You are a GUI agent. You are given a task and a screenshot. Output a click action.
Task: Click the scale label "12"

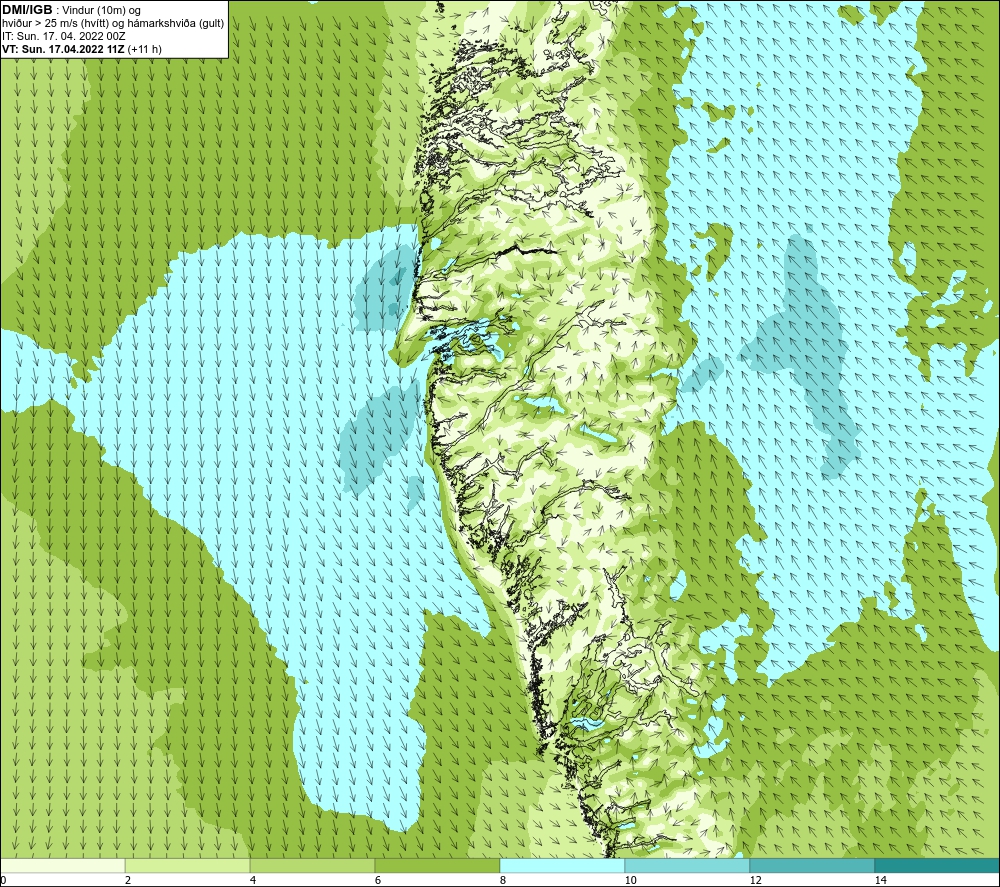756,881
